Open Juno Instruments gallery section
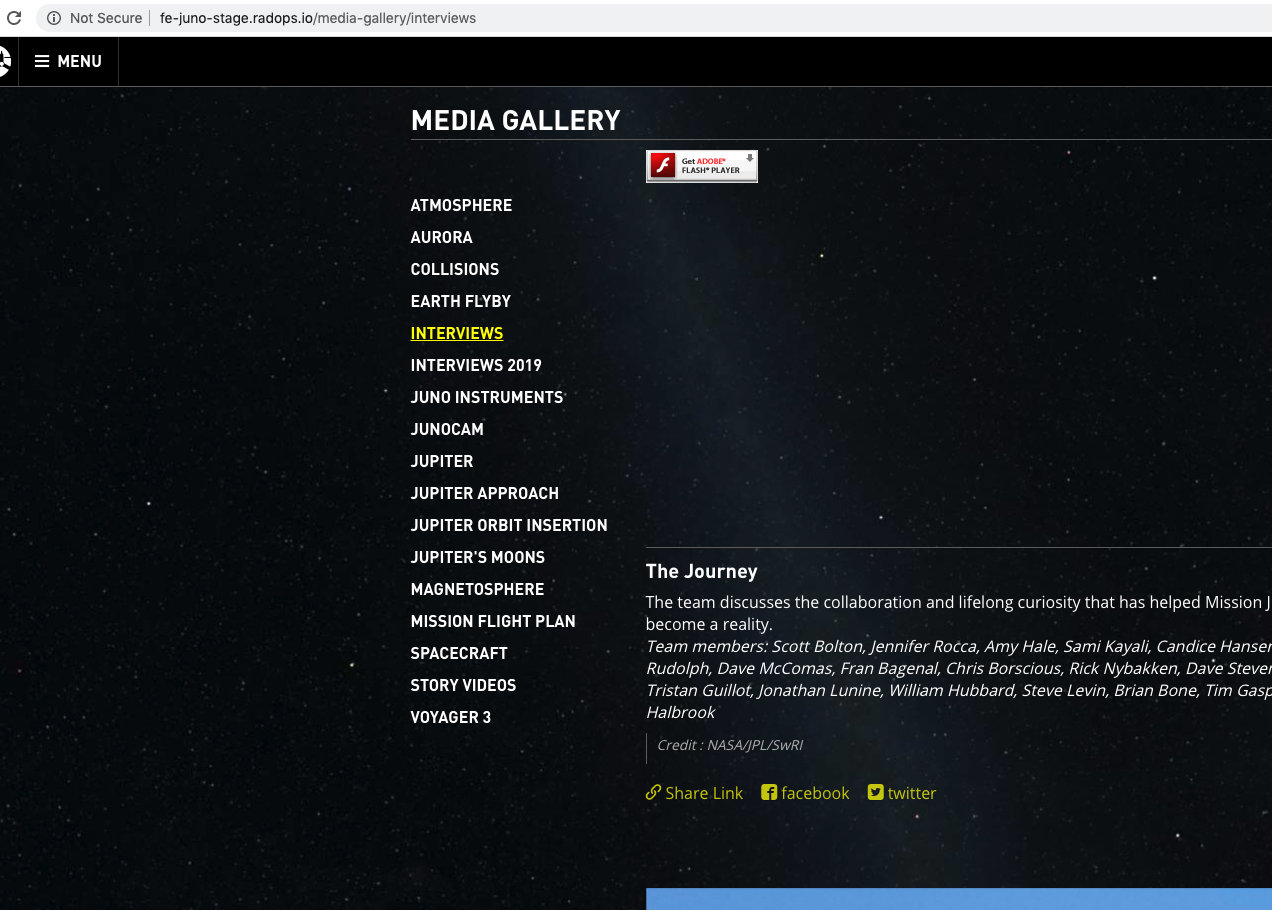This screenshot has height=910, width=1272. coord(487,397)
